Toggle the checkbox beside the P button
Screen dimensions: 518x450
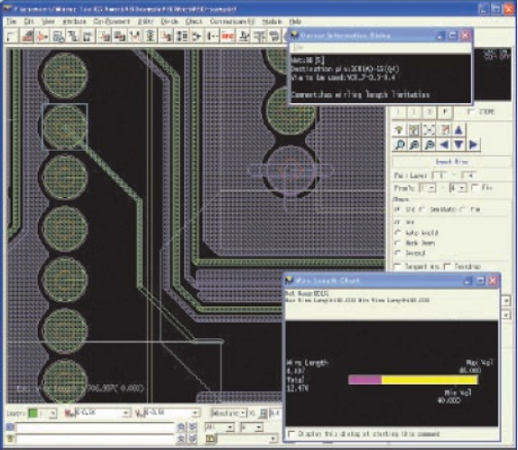click(470, 112)
